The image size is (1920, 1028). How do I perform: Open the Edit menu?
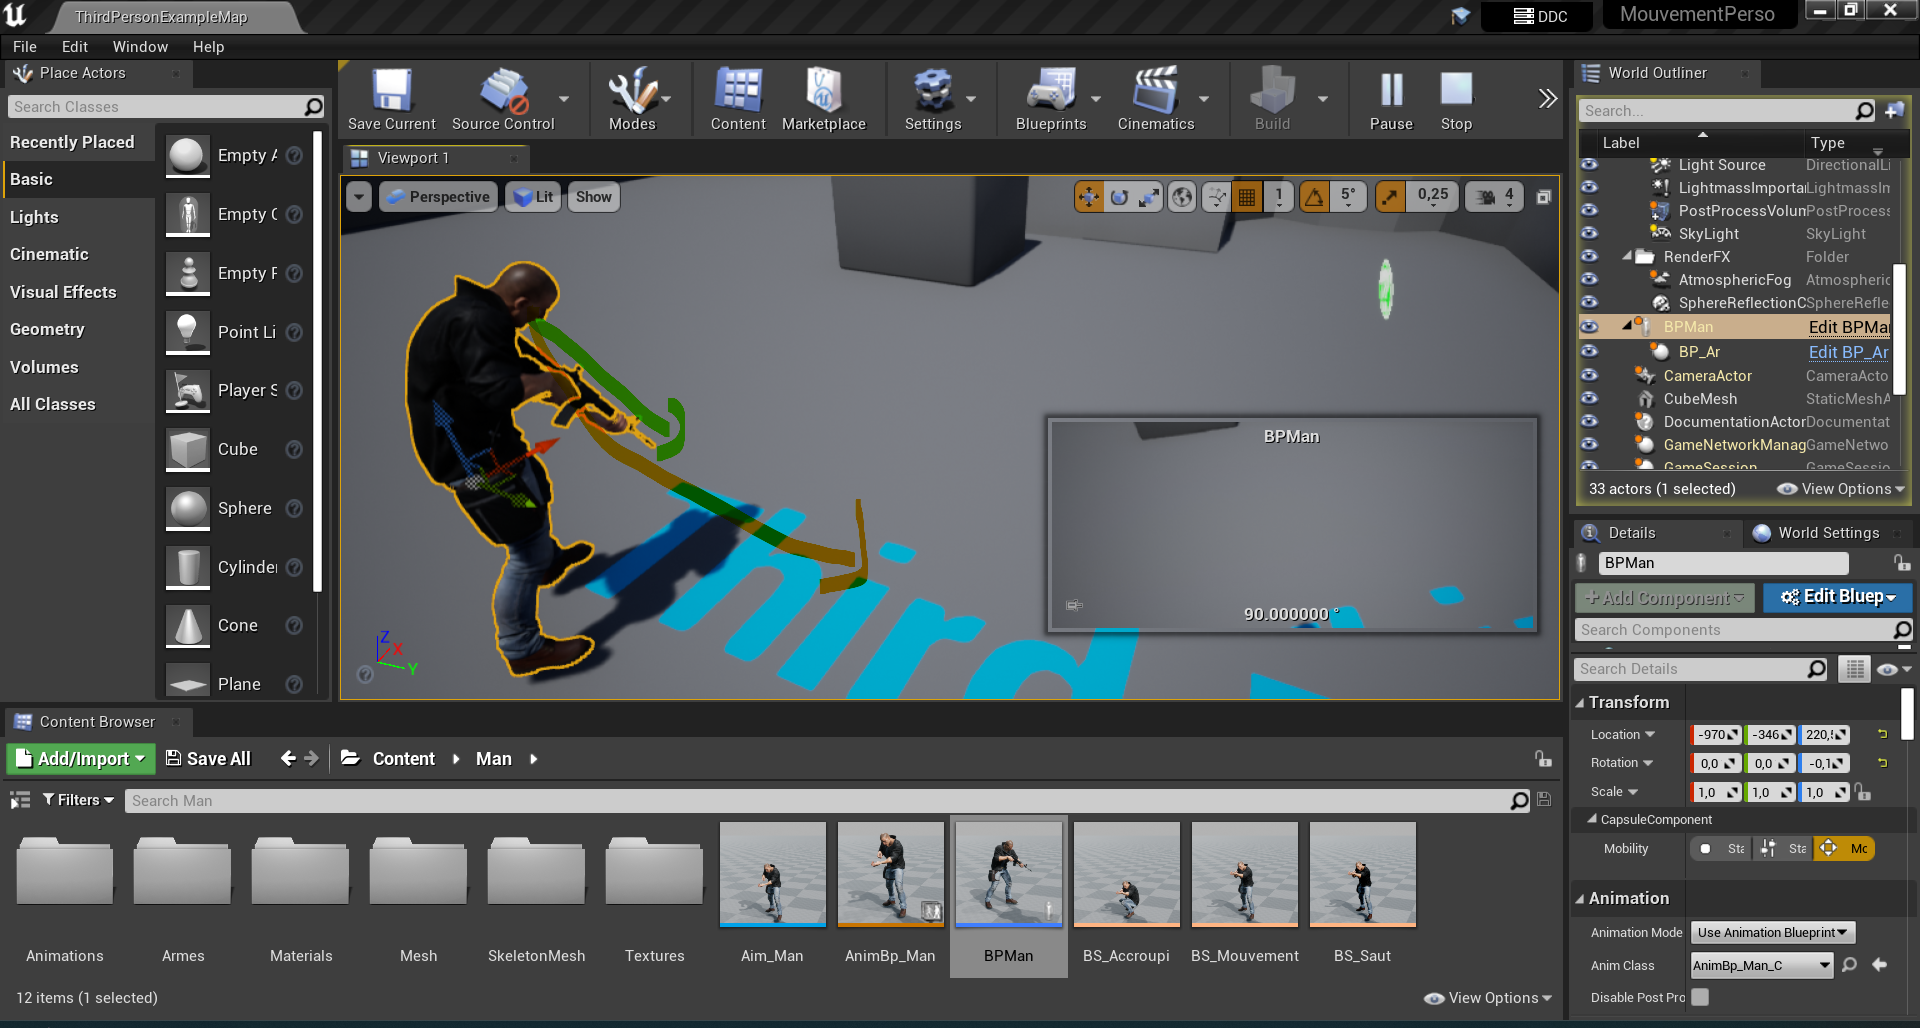(74, 47)
